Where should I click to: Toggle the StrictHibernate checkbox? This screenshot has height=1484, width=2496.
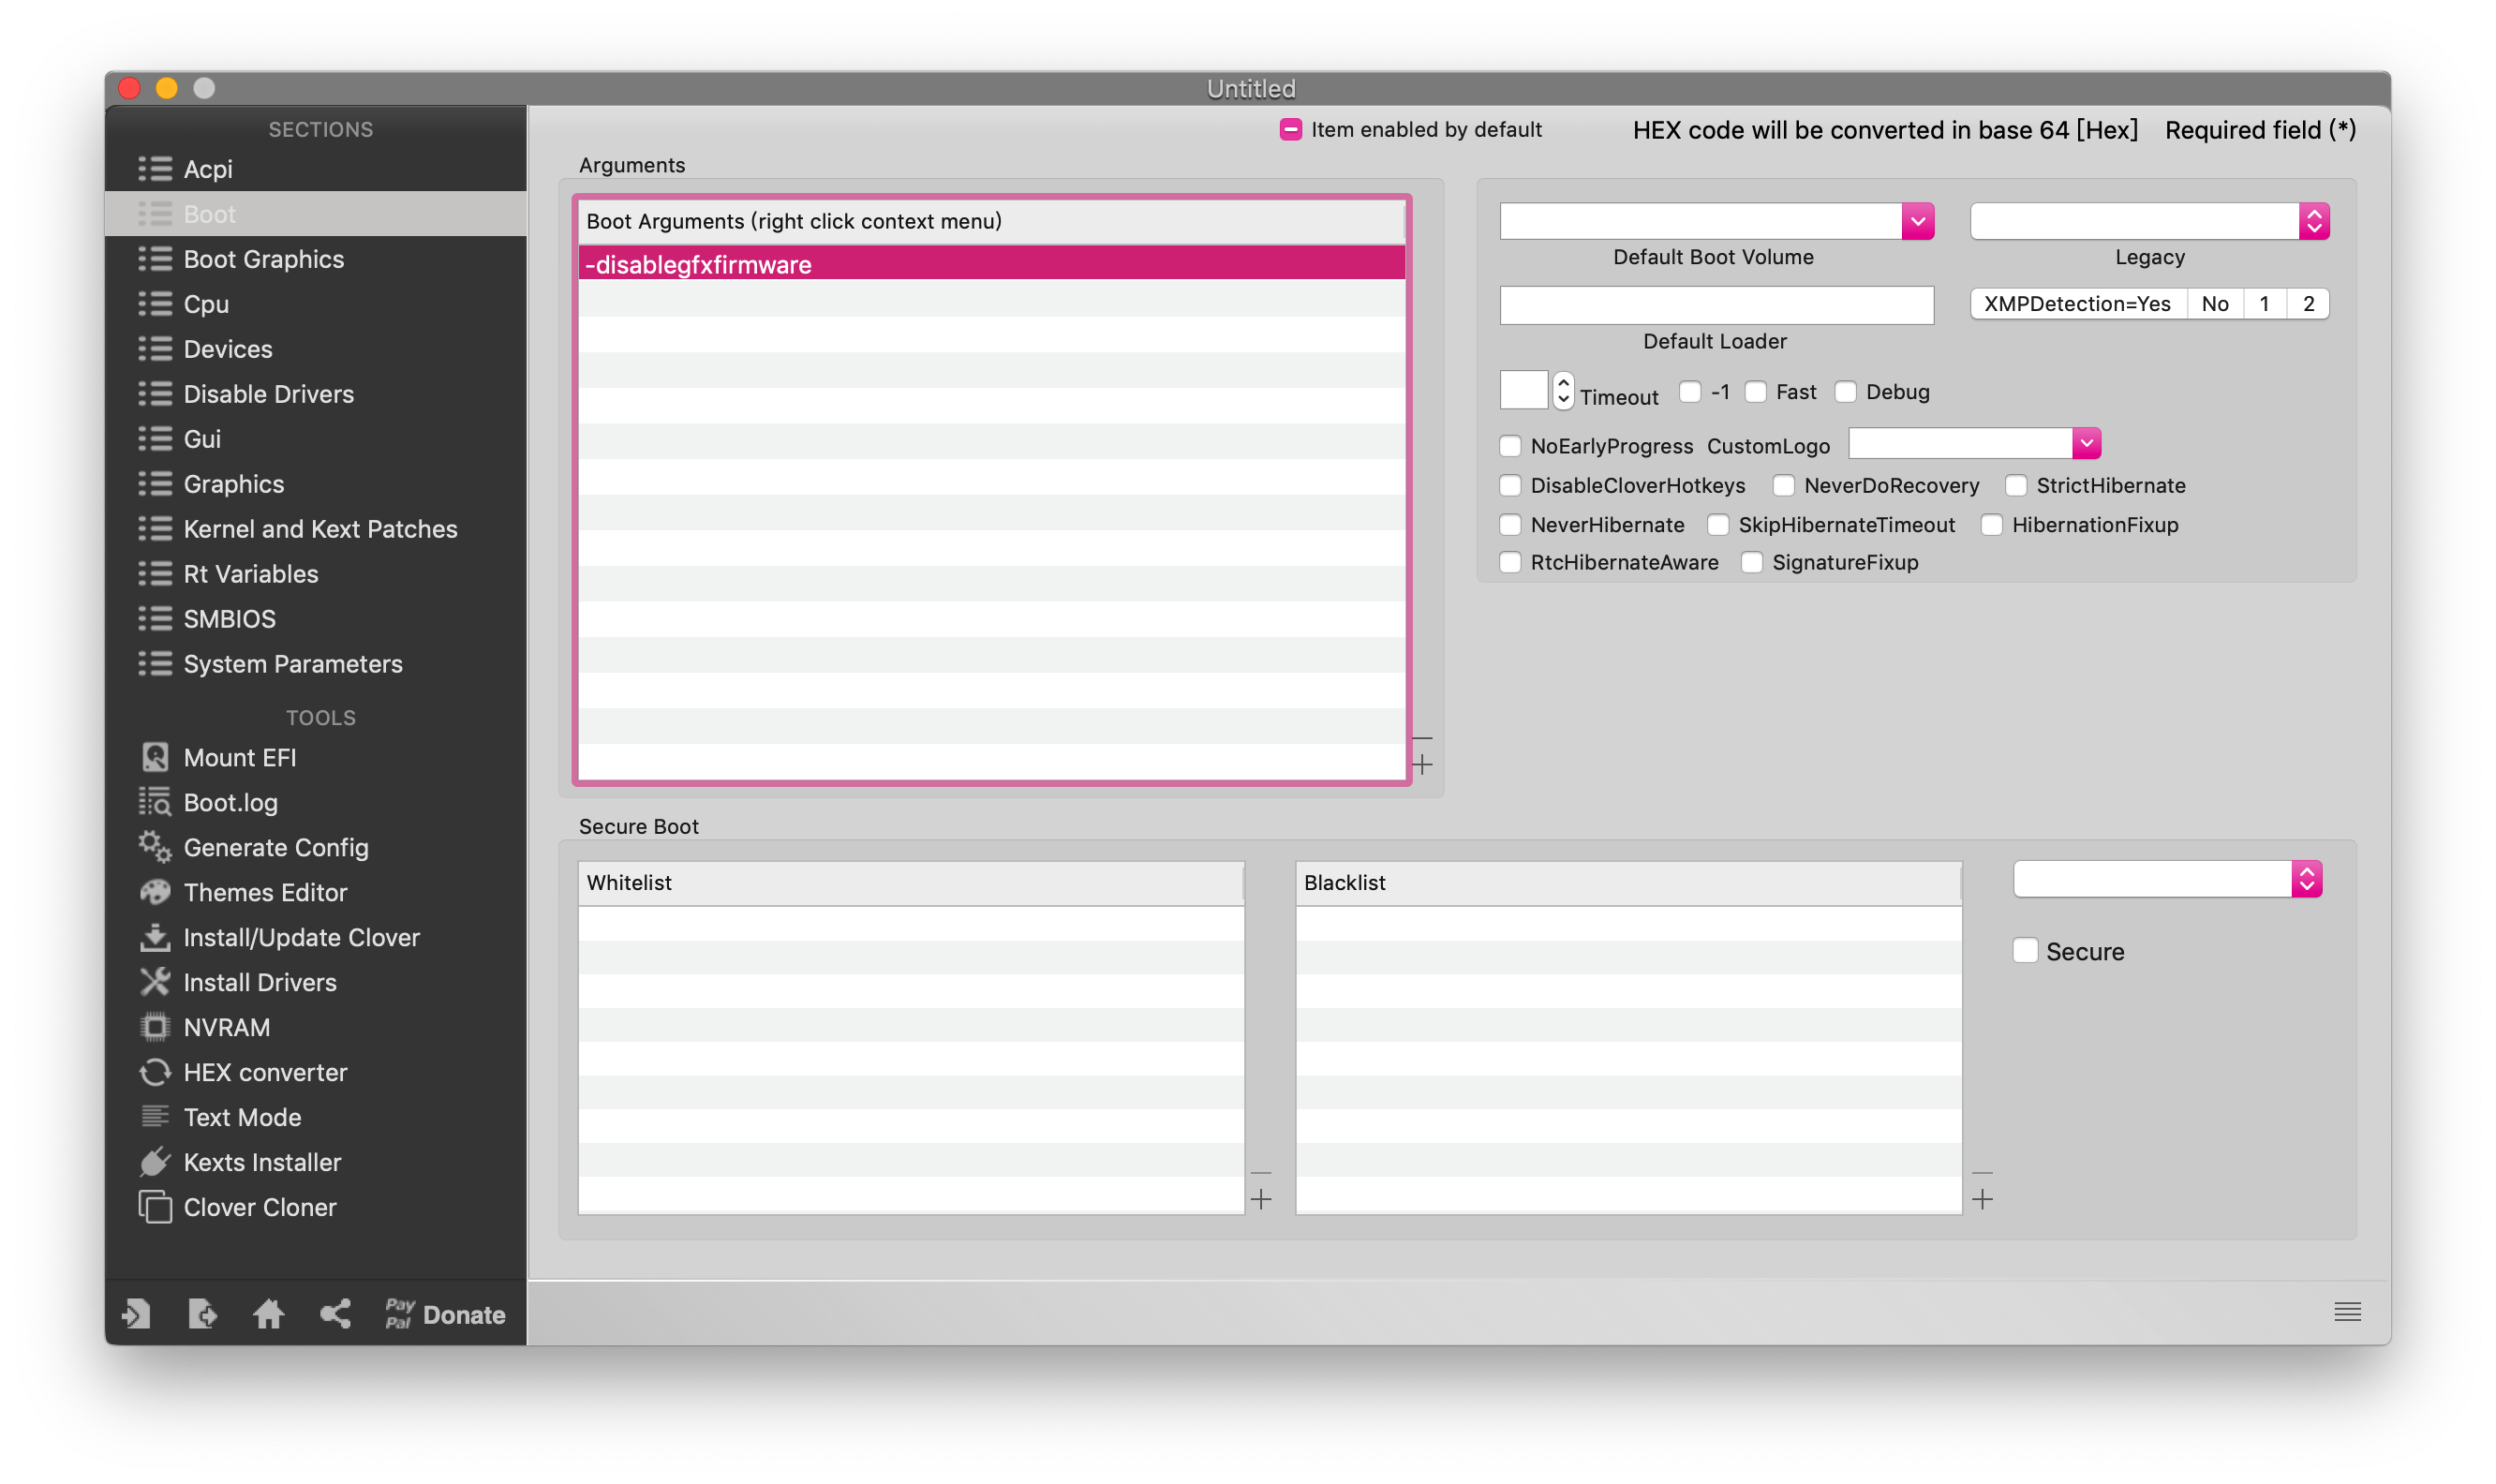(x=2016, y=485)
